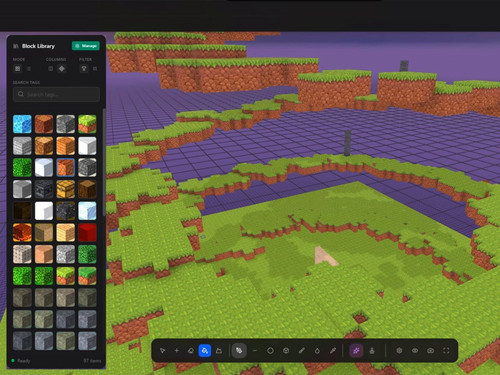Toggle the purple sparkle effect button

click(356, 351)
